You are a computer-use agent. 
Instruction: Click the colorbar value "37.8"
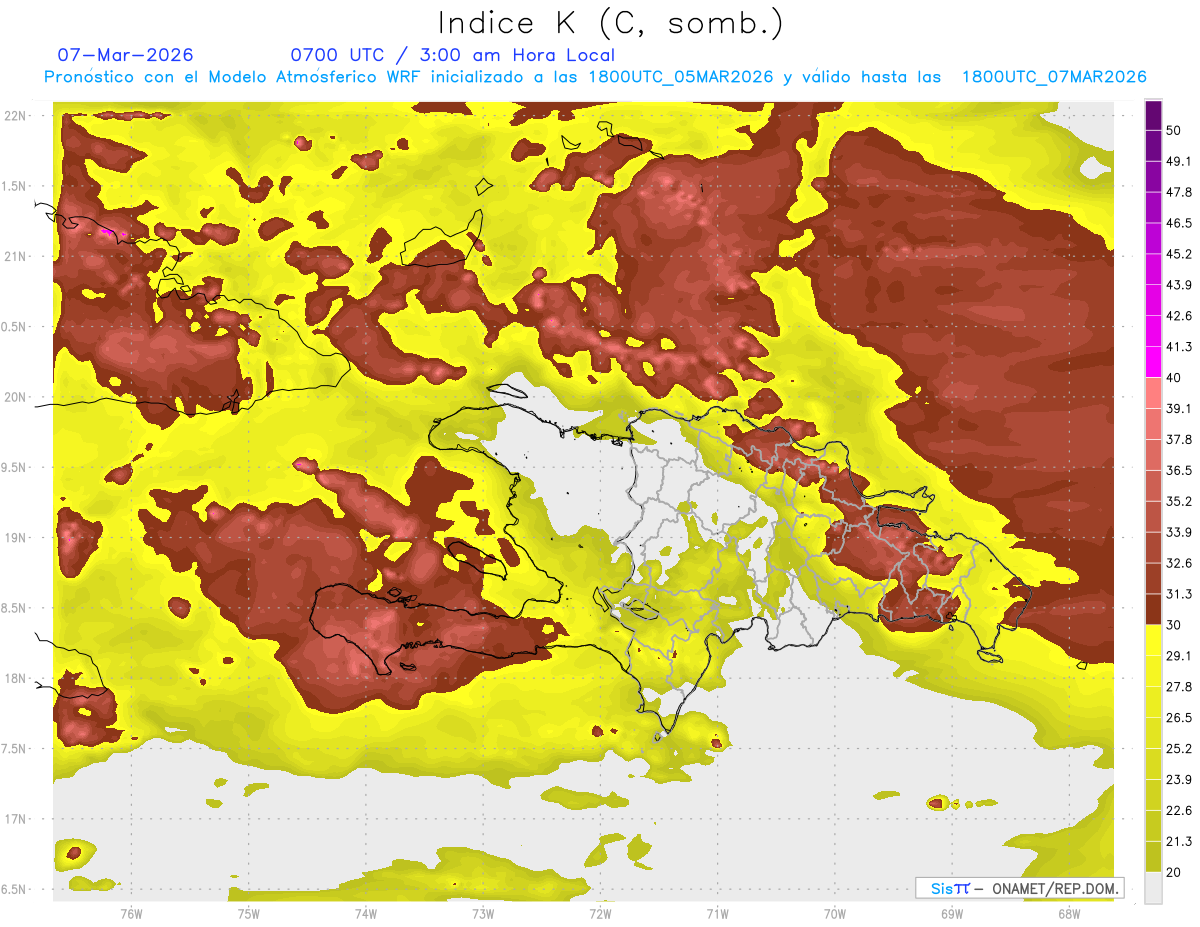tap(1178, 439)
